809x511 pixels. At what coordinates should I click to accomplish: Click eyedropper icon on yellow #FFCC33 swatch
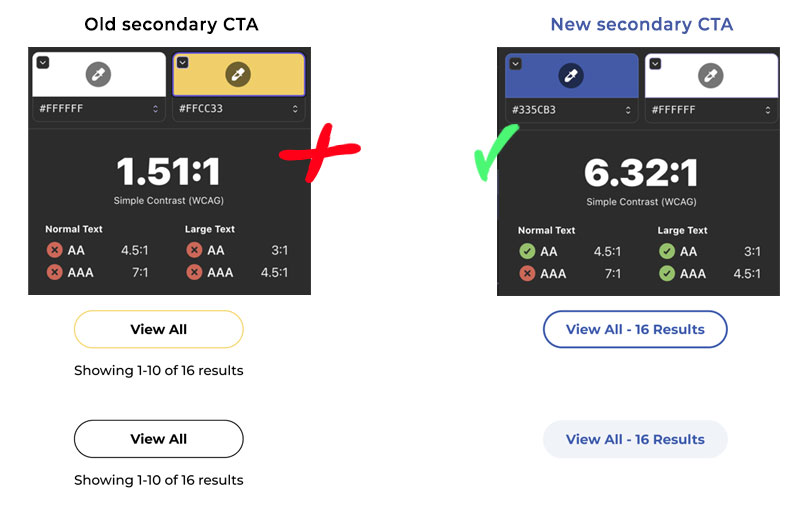point(238,74)
